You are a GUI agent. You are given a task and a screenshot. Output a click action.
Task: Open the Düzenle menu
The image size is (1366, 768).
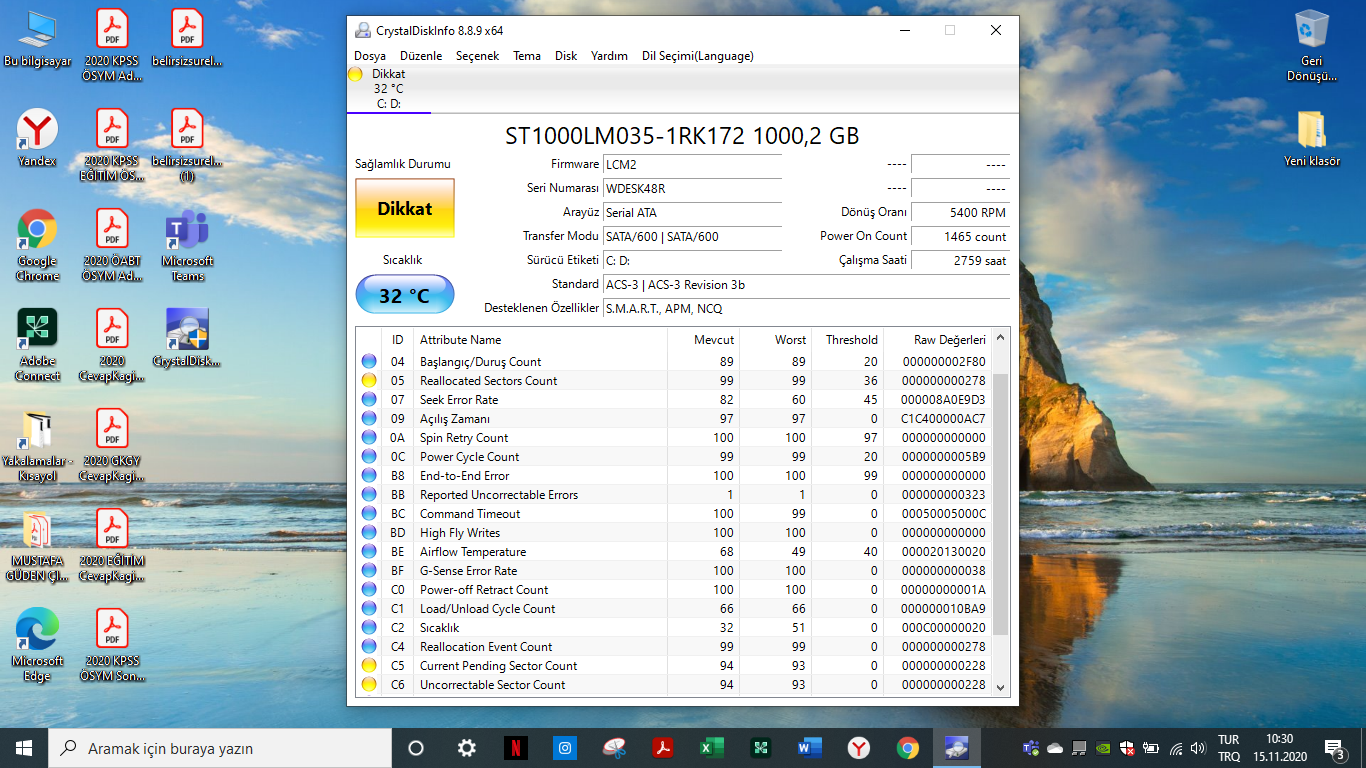421,56
